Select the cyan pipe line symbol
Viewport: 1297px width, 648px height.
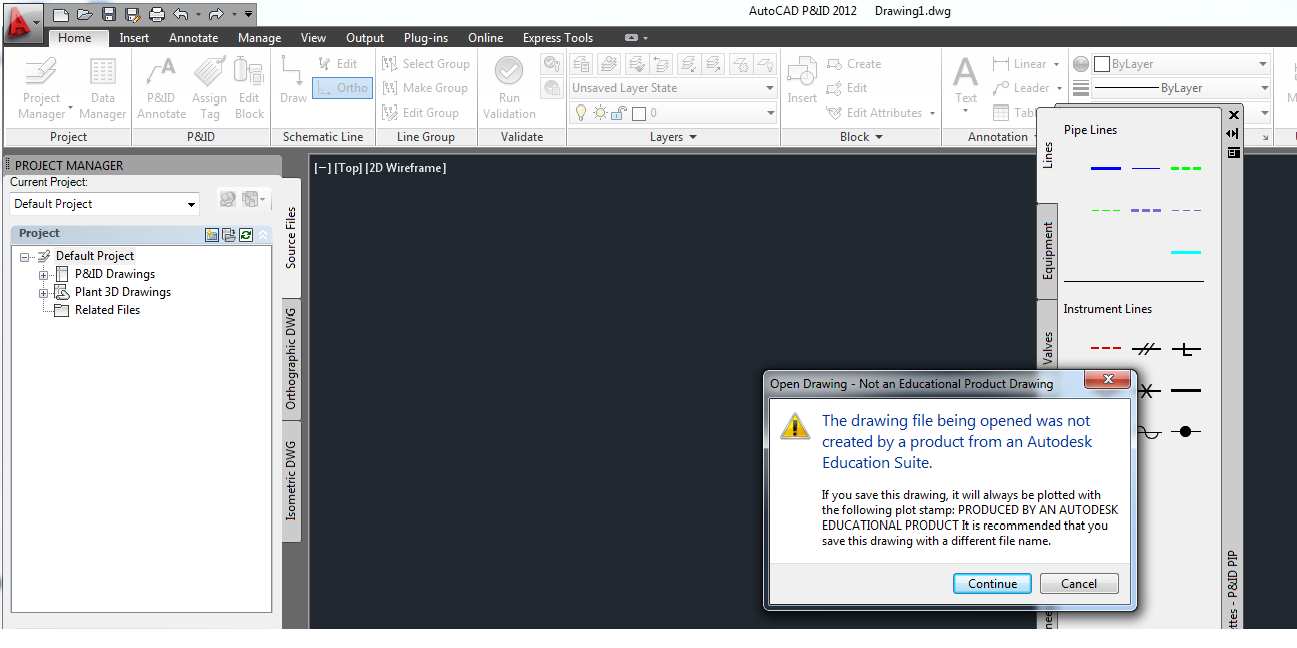(x=1186, y=252)
